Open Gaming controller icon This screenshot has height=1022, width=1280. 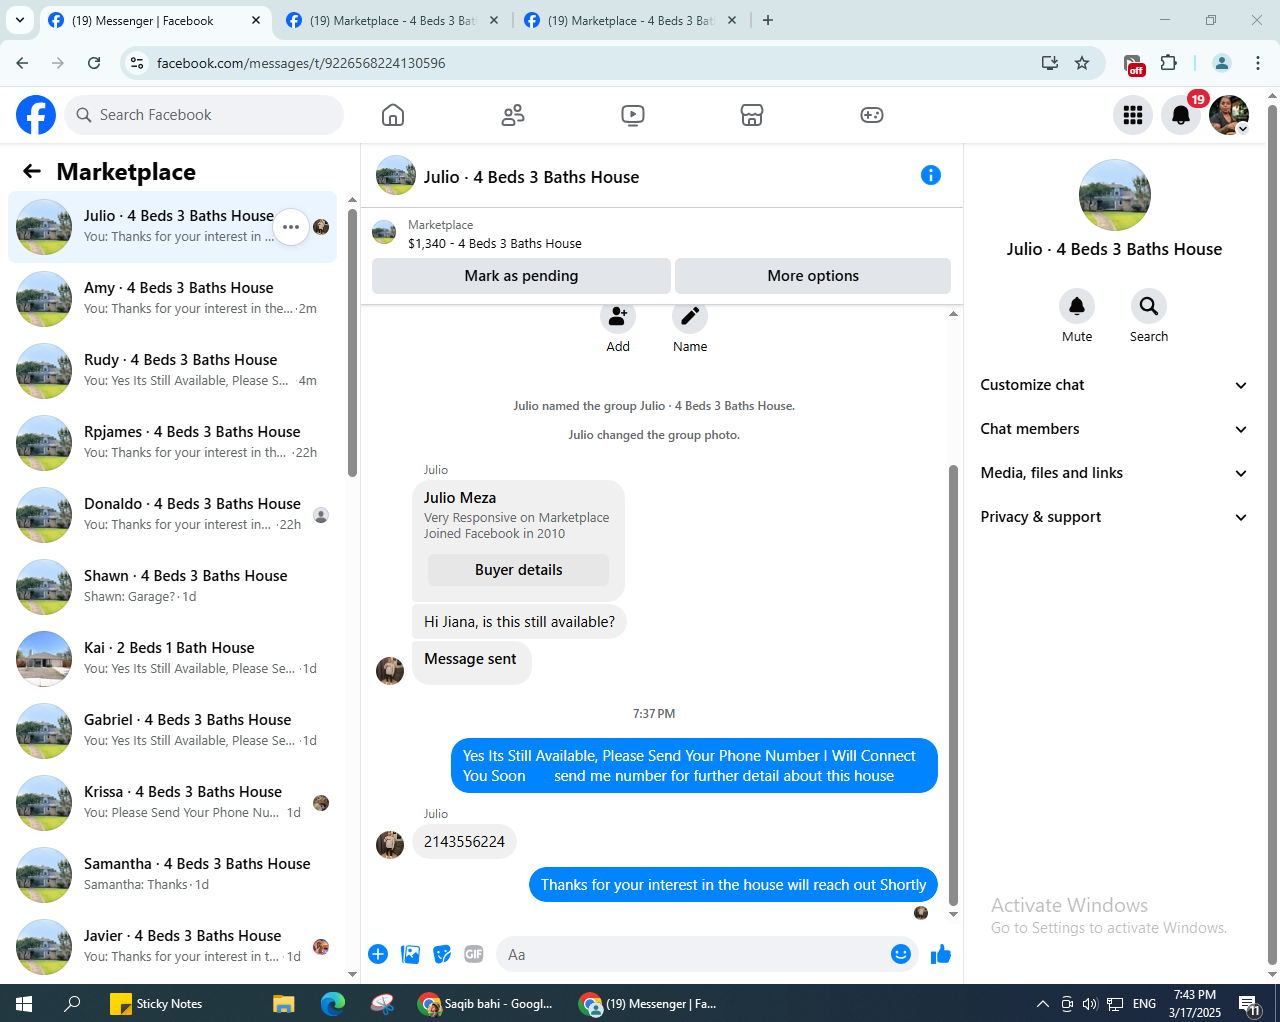click(872, 115)
